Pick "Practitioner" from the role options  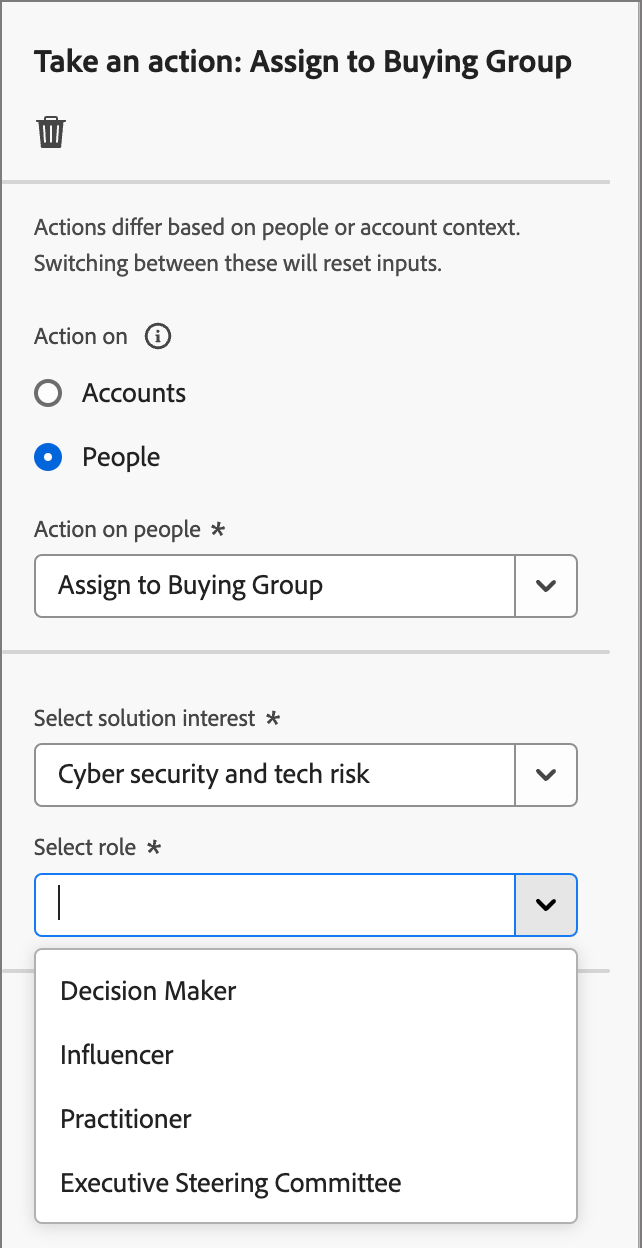[126, 1119]
